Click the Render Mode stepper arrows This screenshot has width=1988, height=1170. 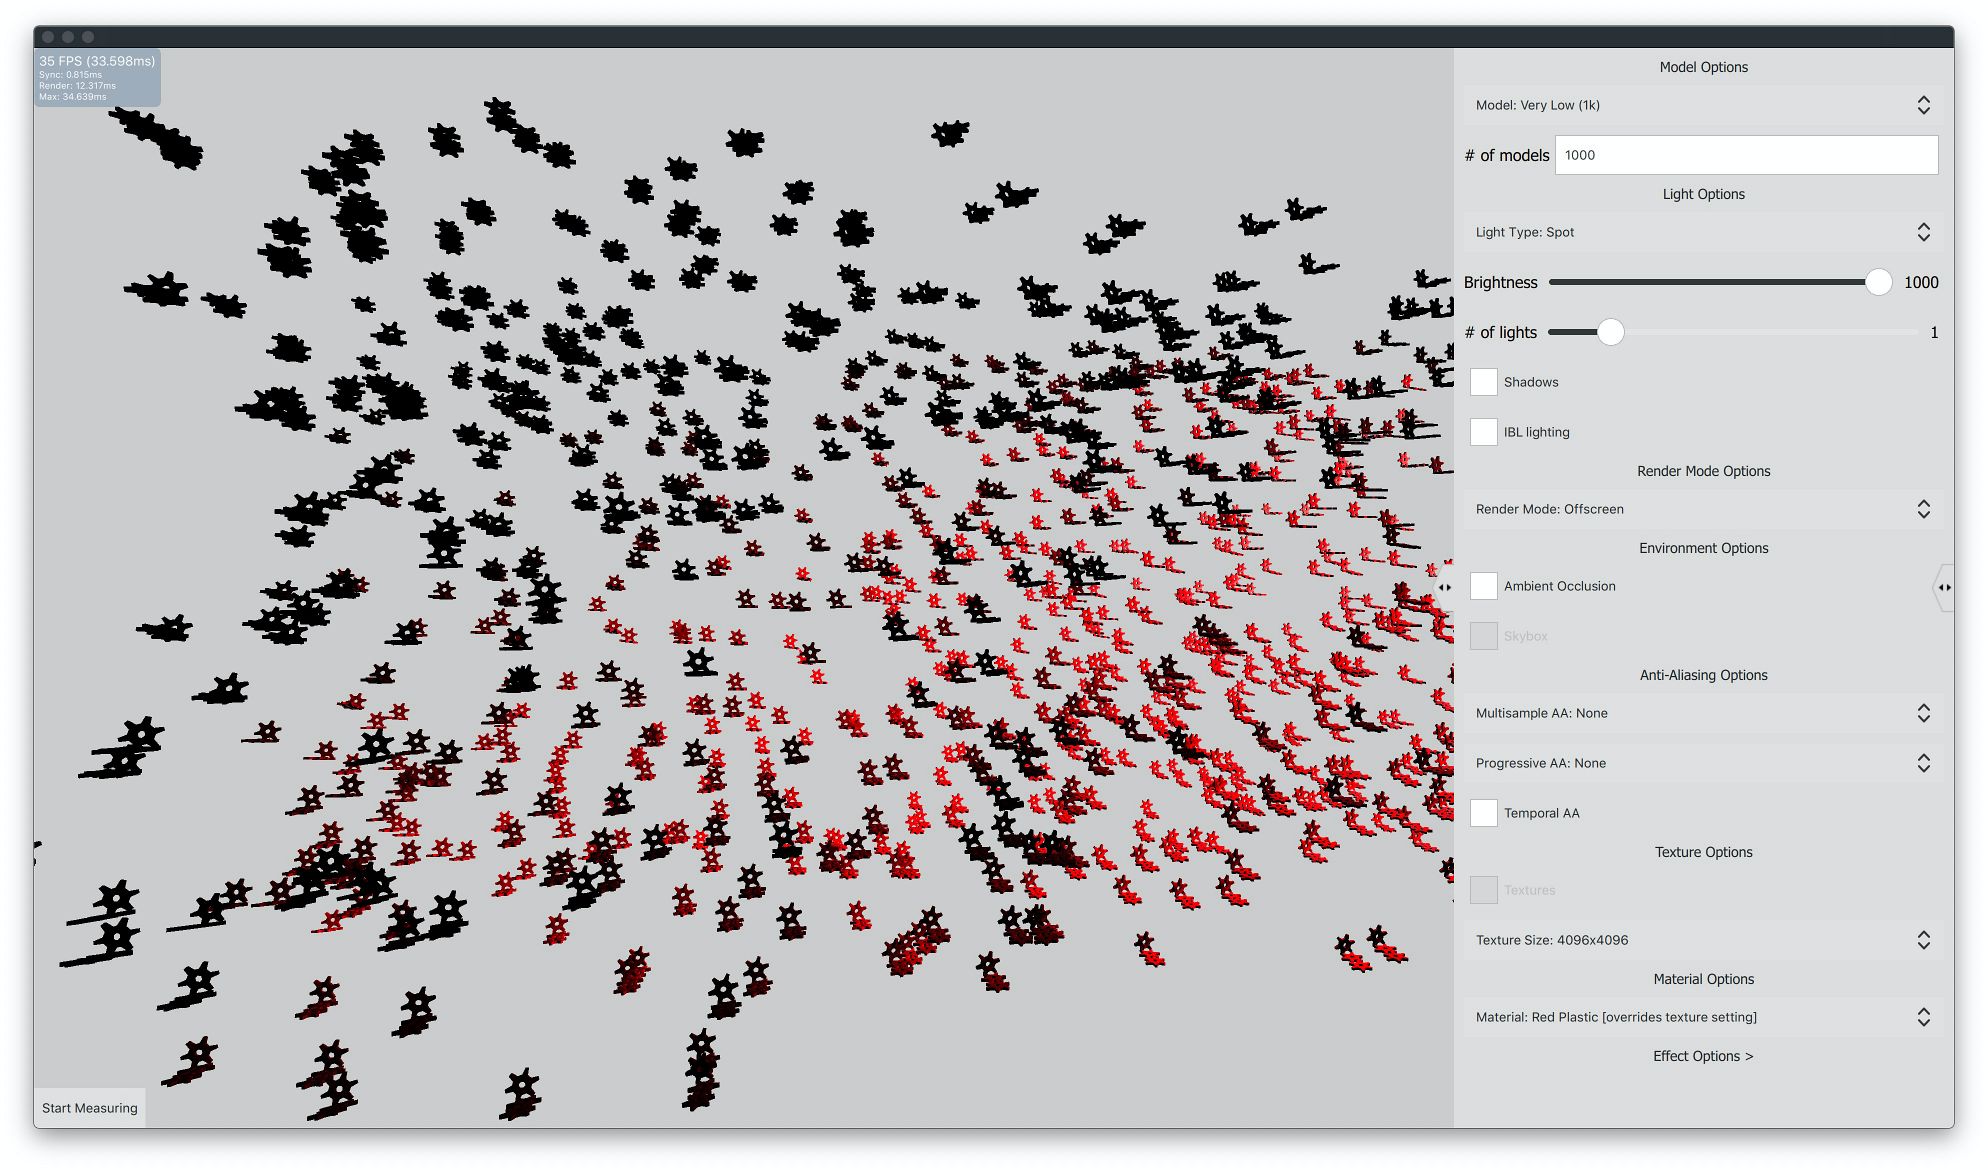pos(1923,509)
